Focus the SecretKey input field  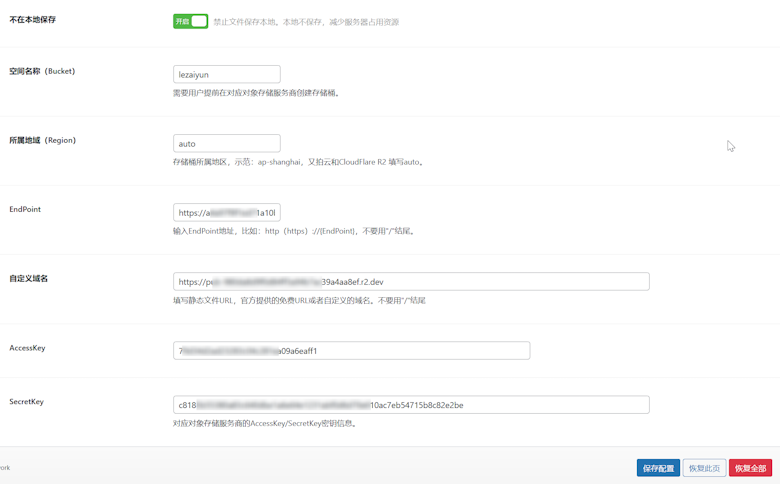pyautogui.click(x=410, y=405)
